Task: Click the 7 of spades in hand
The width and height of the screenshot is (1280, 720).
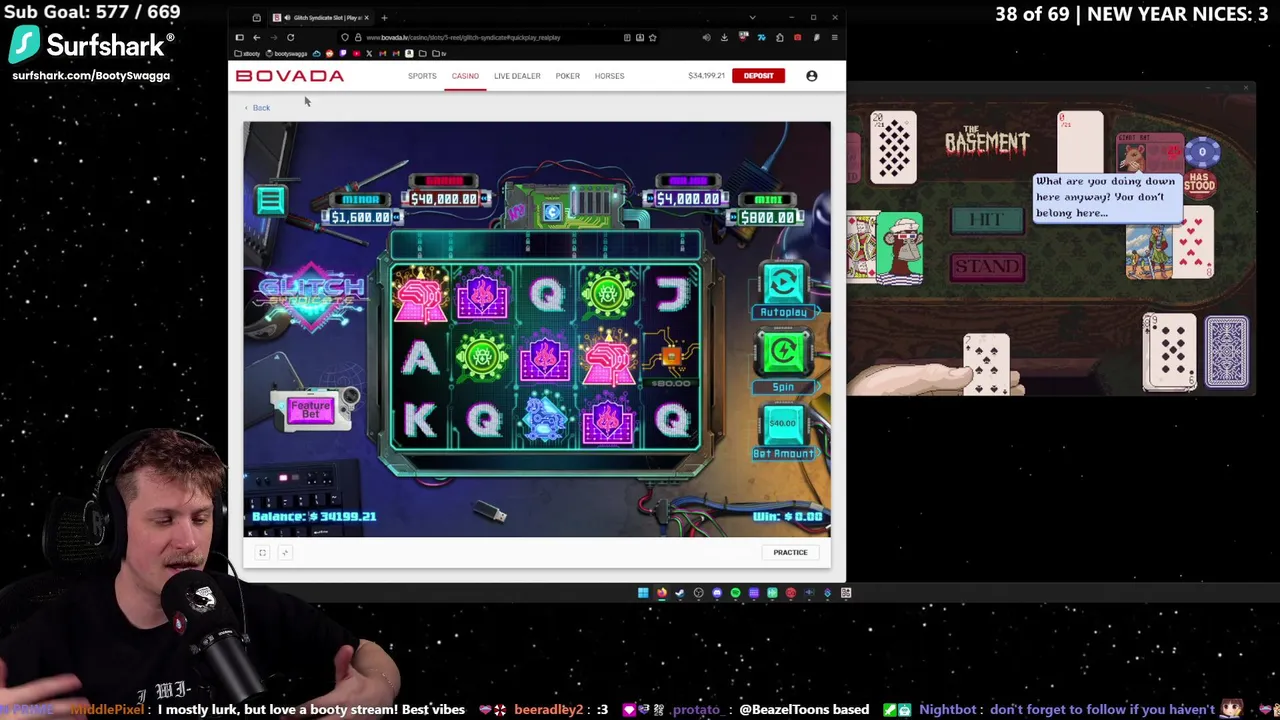Action: (x=987, y=366)
